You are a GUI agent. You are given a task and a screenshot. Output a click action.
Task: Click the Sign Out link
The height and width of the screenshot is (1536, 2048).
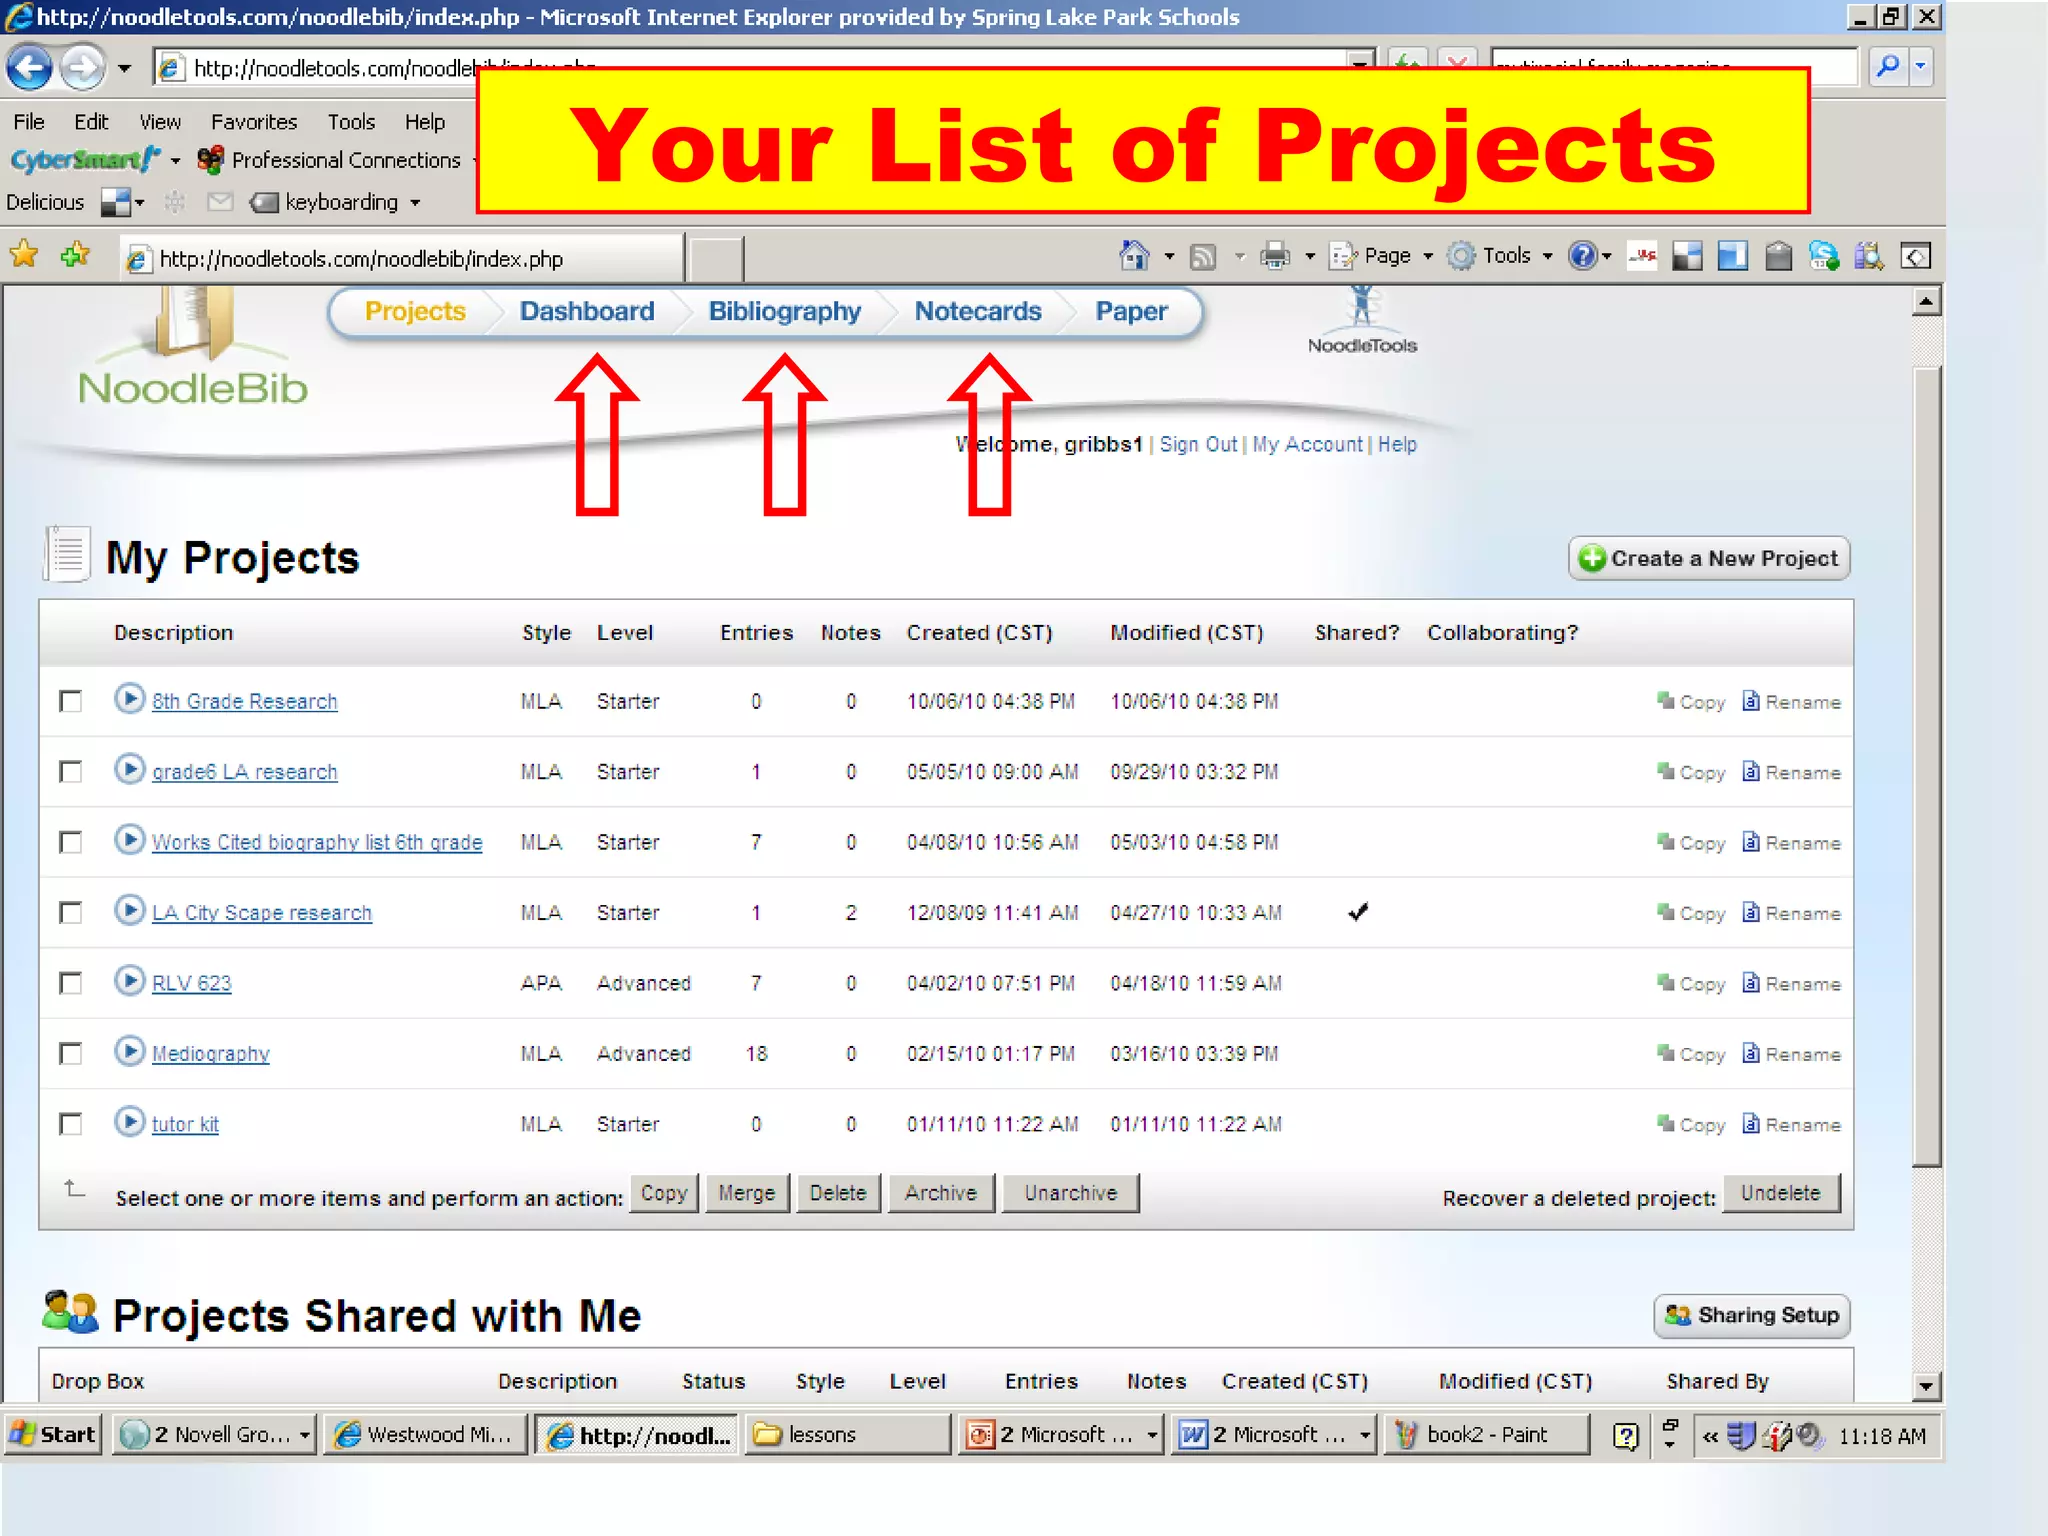coord(1198,445)
